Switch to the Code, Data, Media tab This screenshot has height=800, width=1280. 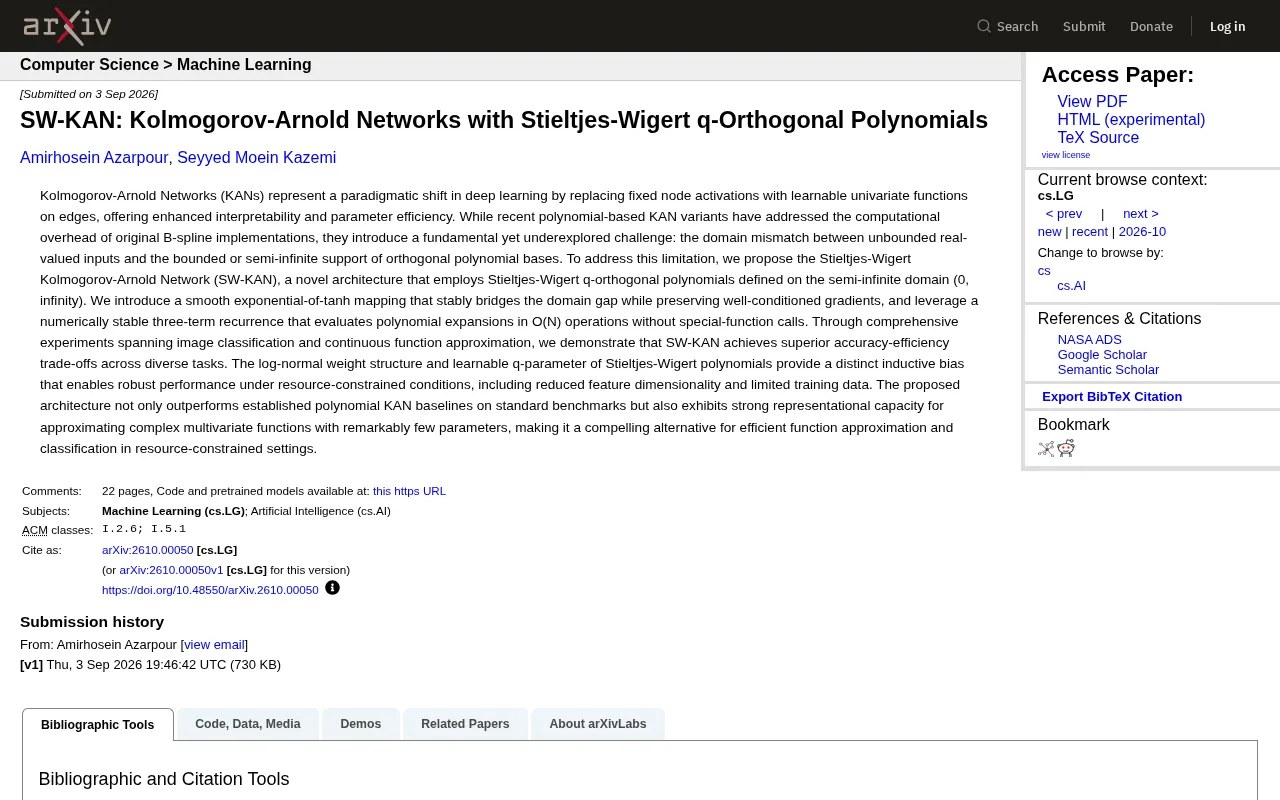(248, 724)
